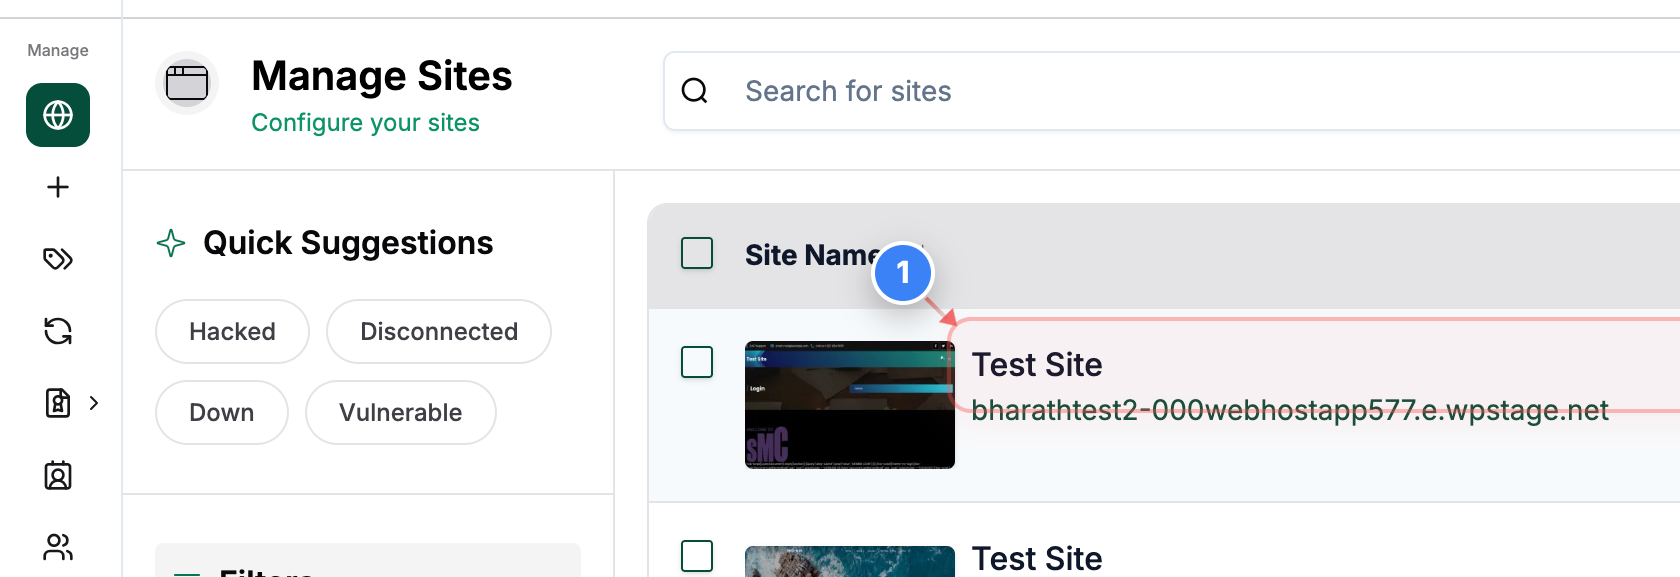The height and width of the screenshot is (577, 1680).
Task: Expand the chevron next to the backups sidebar icon
Action: (94, 403)
